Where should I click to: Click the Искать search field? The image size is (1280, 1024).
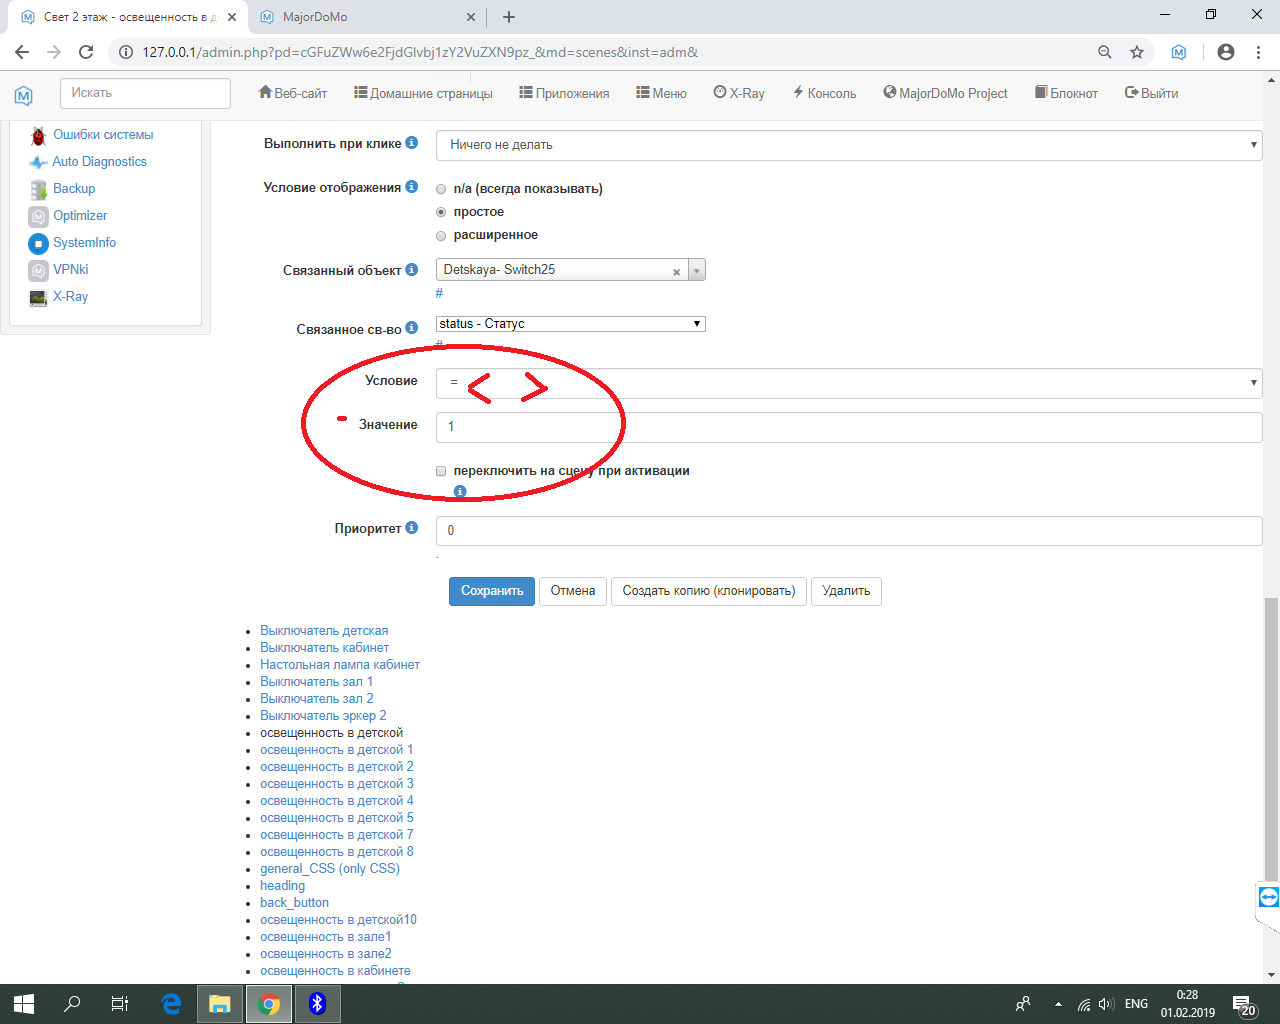click(146, 93)
